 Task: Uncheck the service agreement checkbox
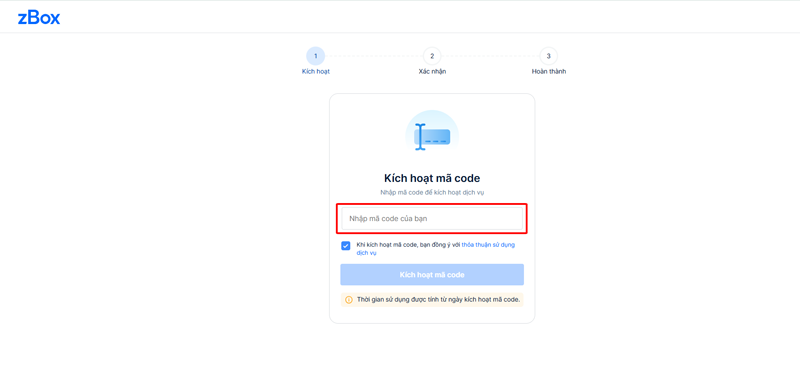345,246
